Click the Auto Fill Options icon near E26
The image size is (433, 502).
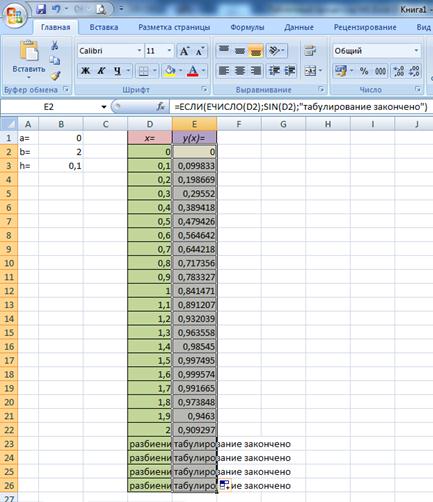click(224, 485)
